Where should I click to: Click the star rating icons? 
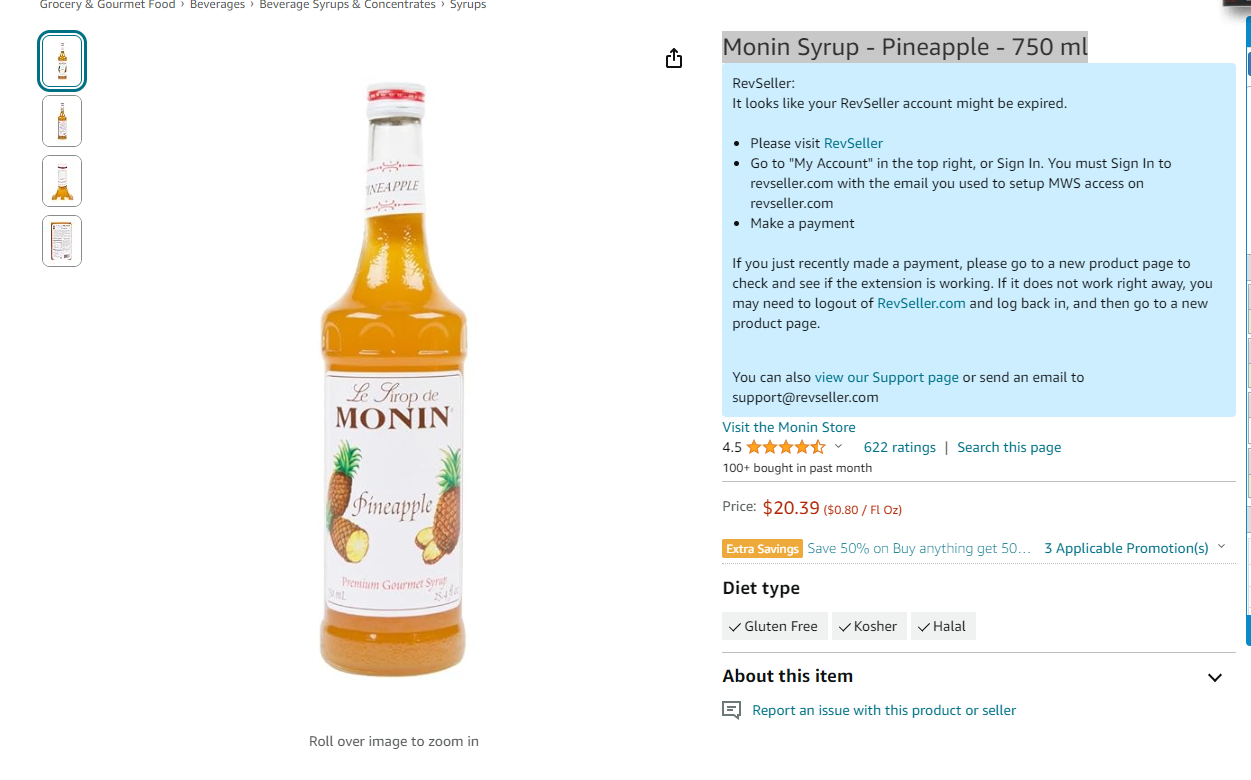click(x=786, y=447)
